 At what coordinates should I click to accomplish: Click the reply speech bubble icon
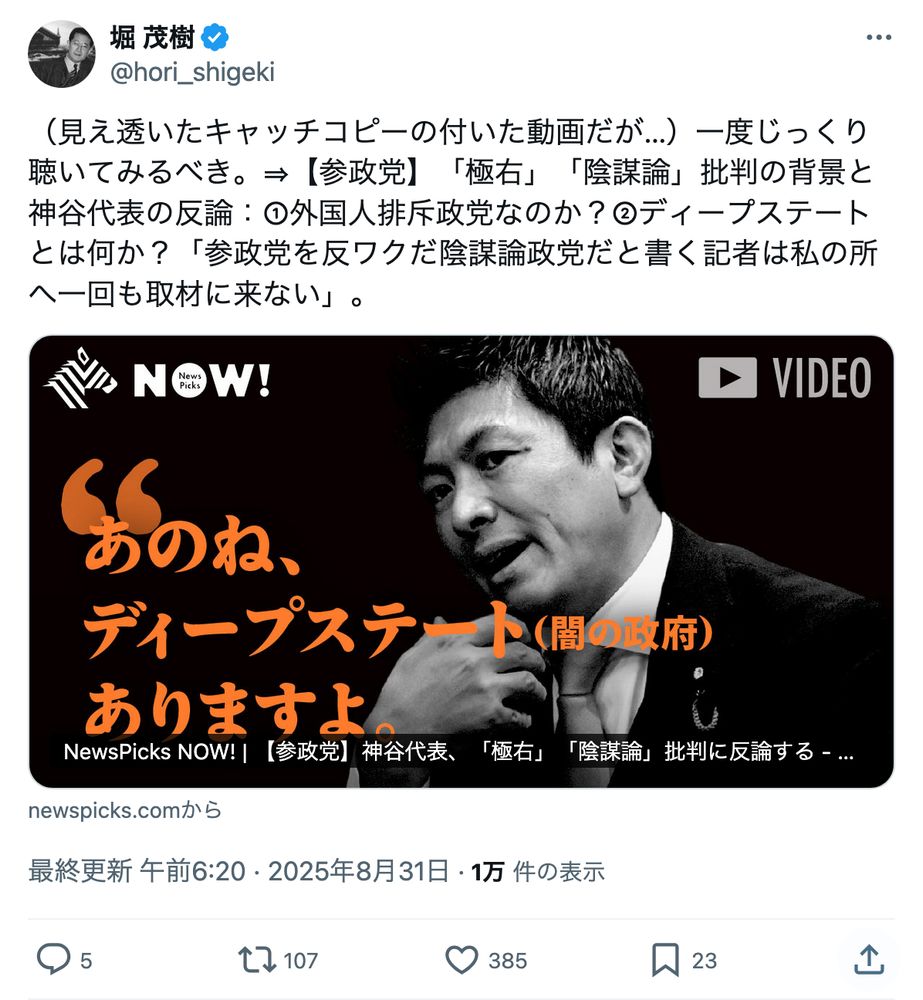point(53,959)
